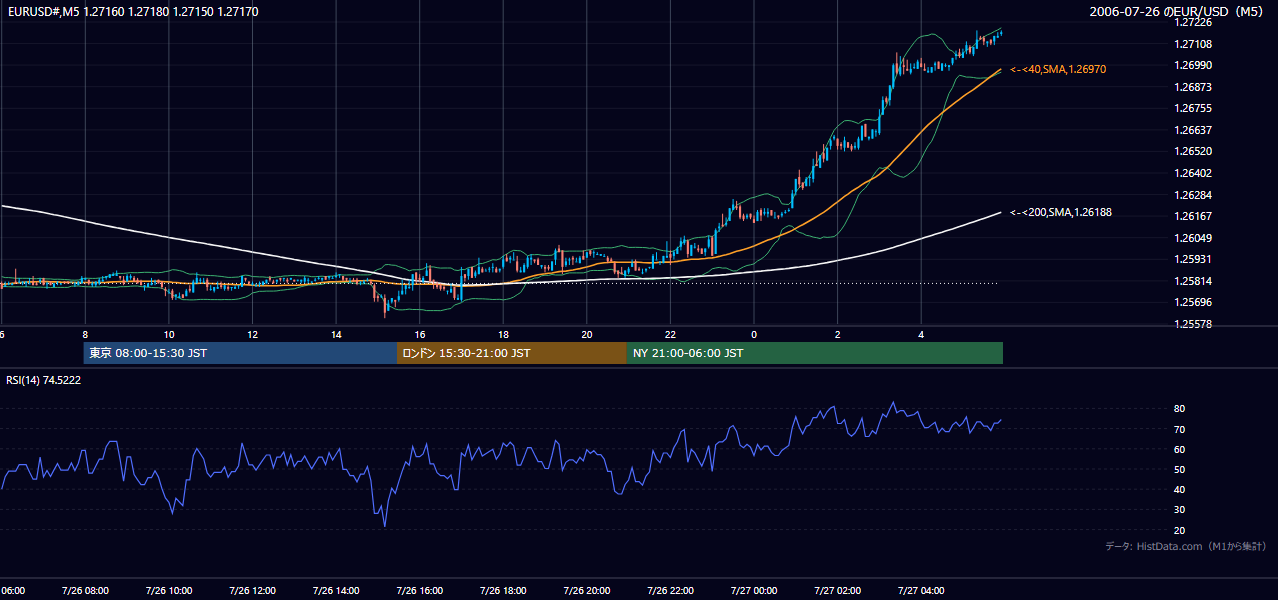The height and width of the screenshot is (600, 1278).
Task: Click the 7/26 08:00 time label
Action: click(85, 590)
